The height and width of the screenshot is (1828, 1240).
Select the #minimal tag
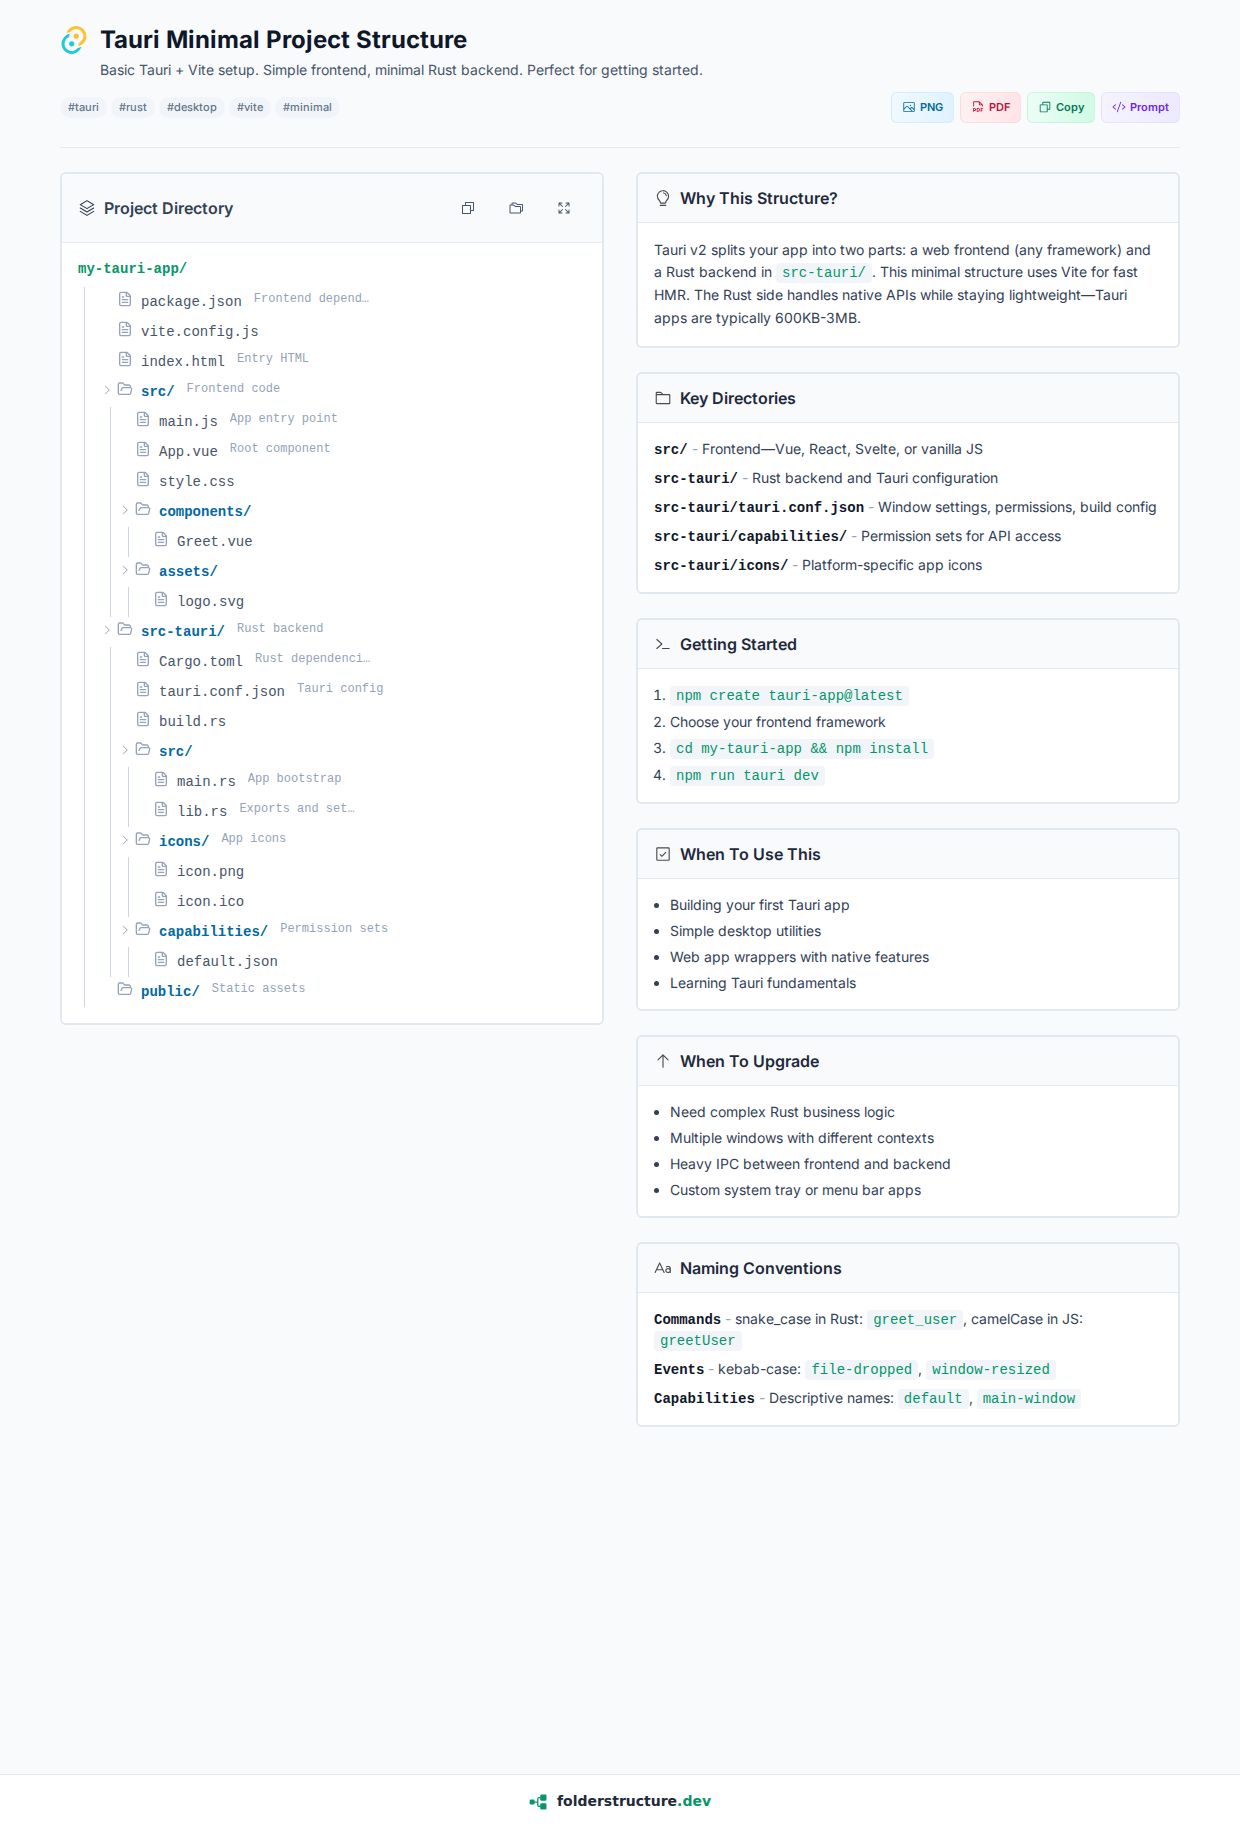(x=307, y=107)
